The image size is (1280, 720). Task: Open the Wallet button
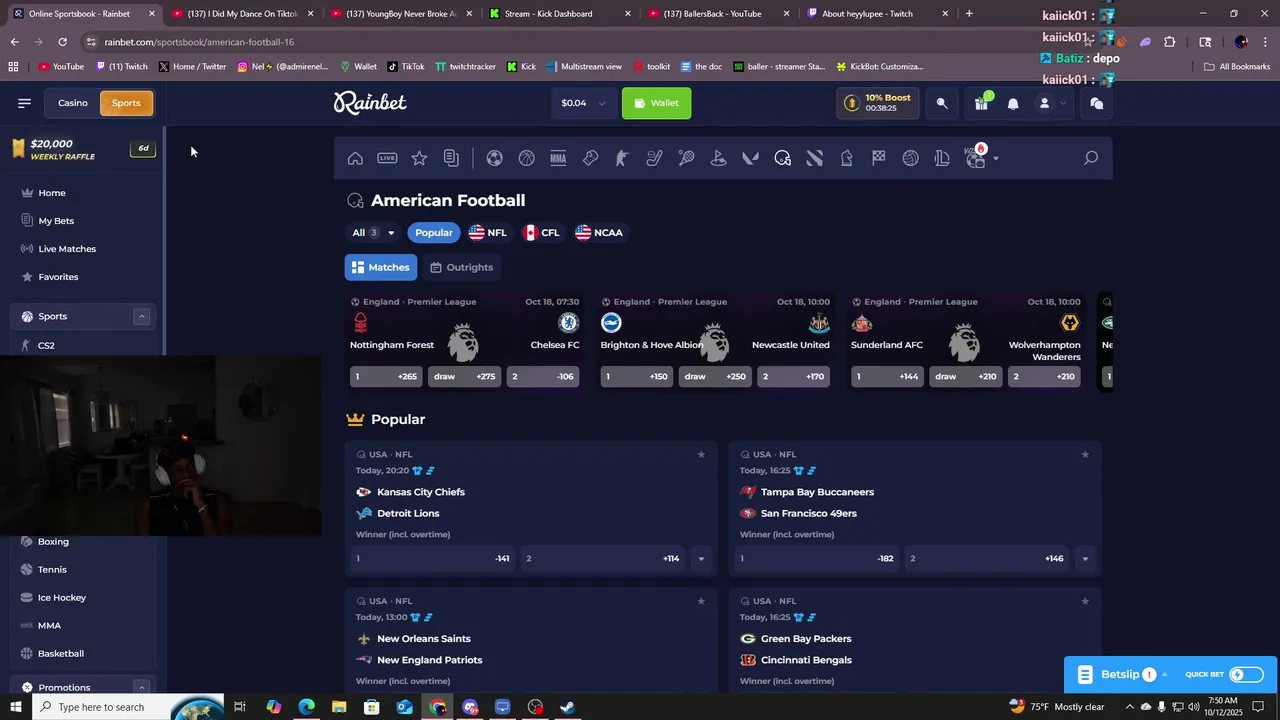click(656, 103)
